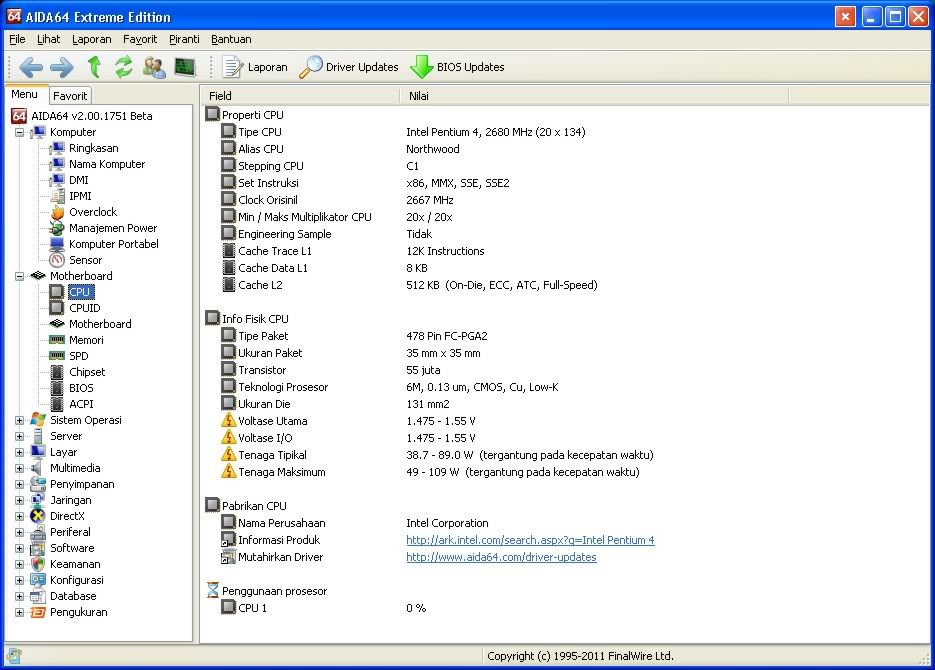Screen dimensions: 935x670
Task: Open the File menu
Action: pos(17,39)
